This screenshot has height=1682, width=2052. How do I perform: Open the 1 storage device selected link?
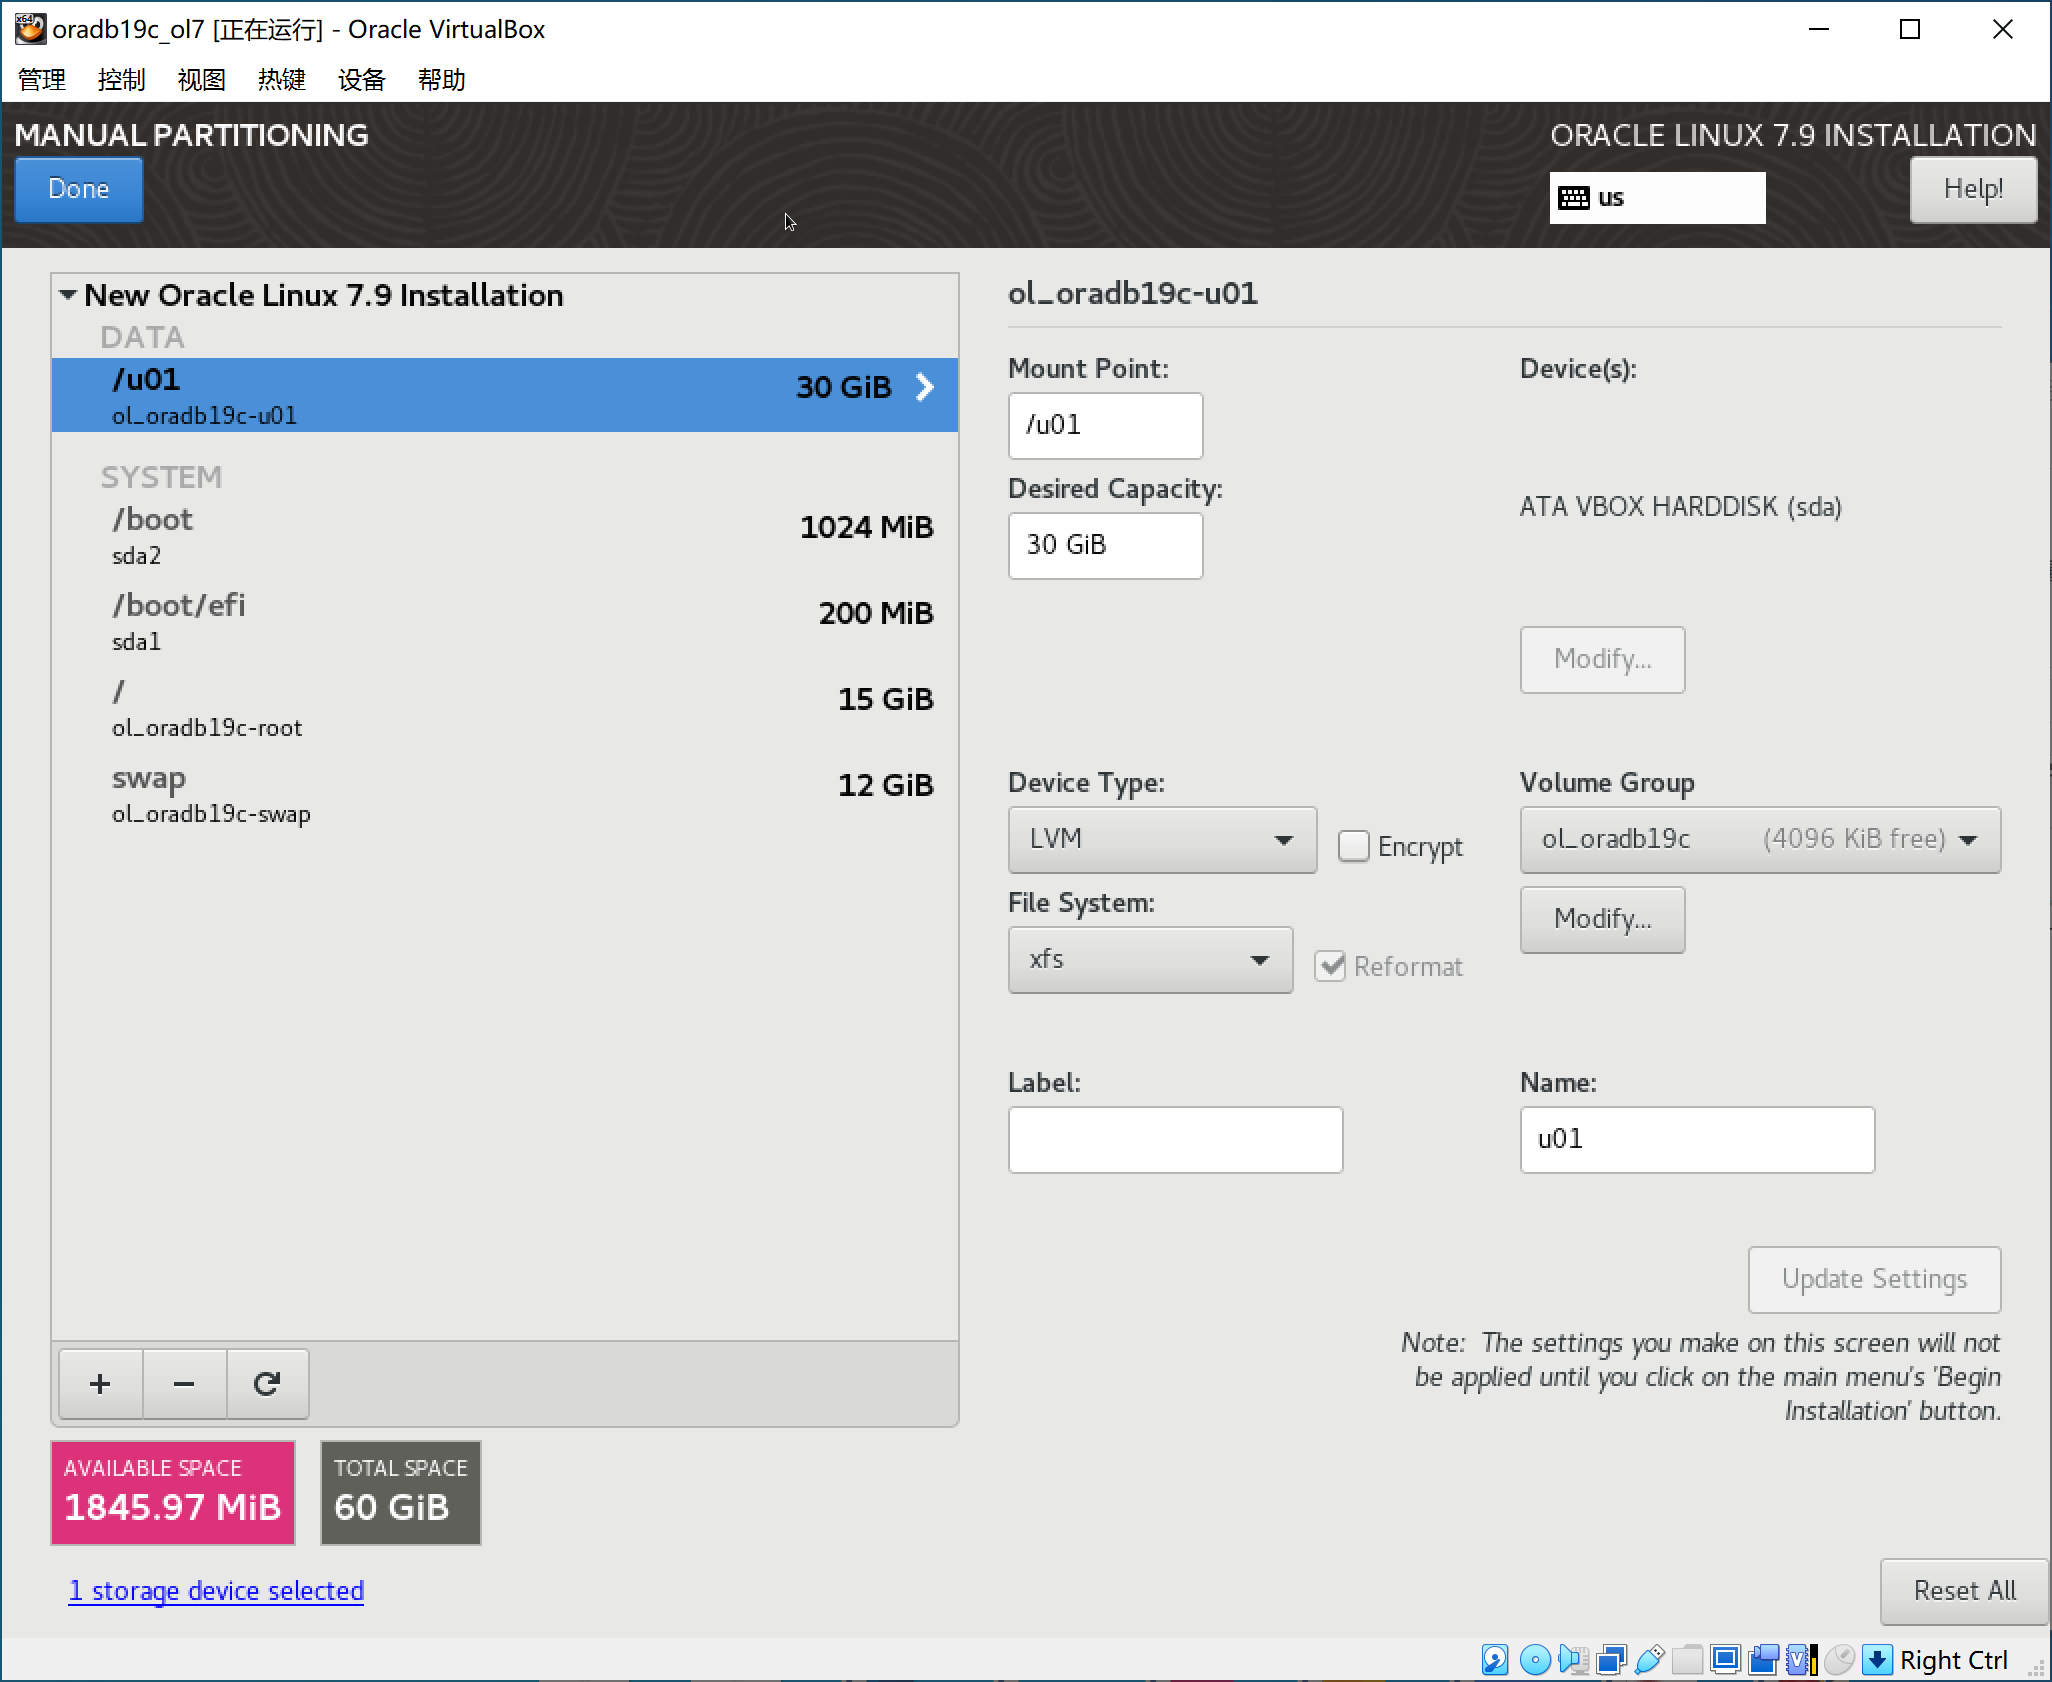(216, 1590)
